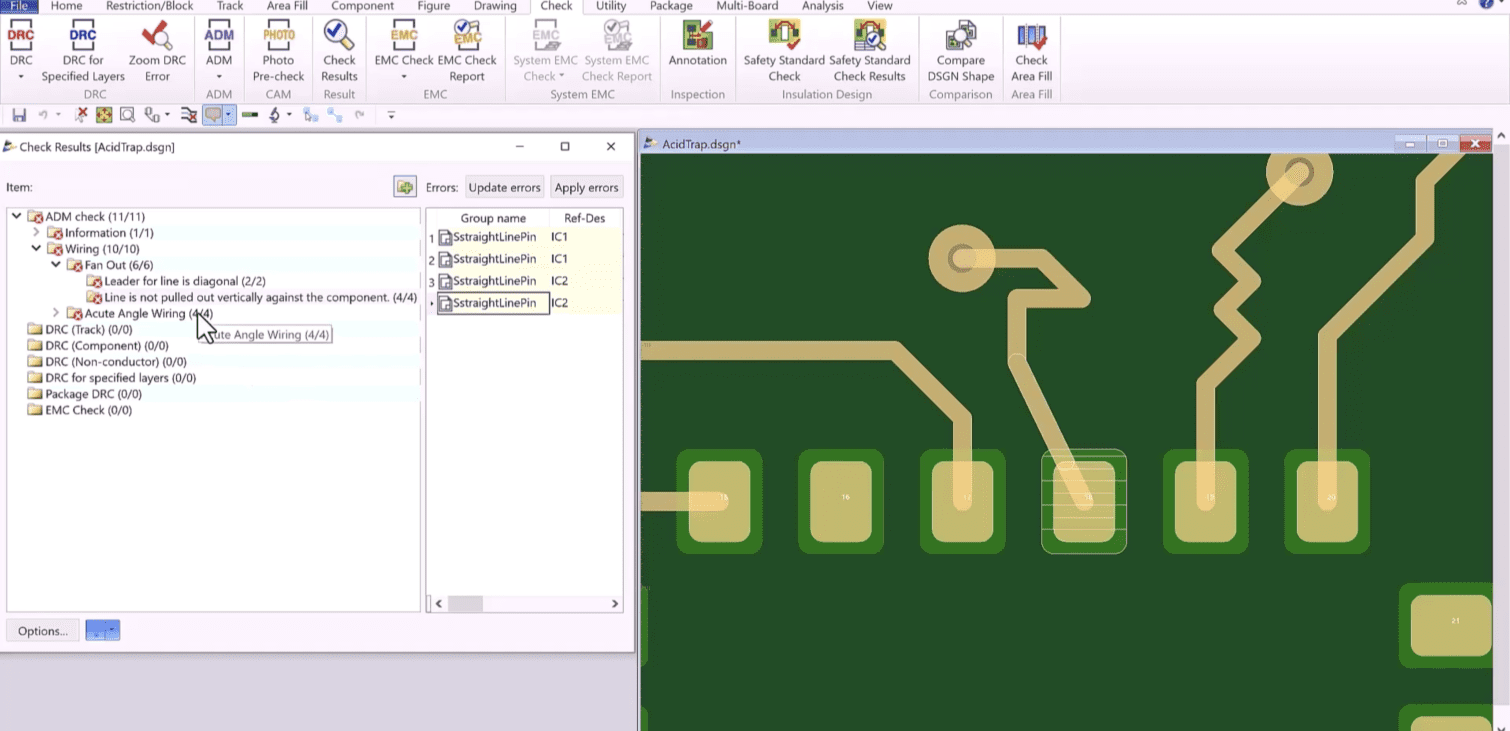Open the DRC button dropdown arrow
Screen dimensions: 1510x731
pyautogui.click(x=21, y=76)
